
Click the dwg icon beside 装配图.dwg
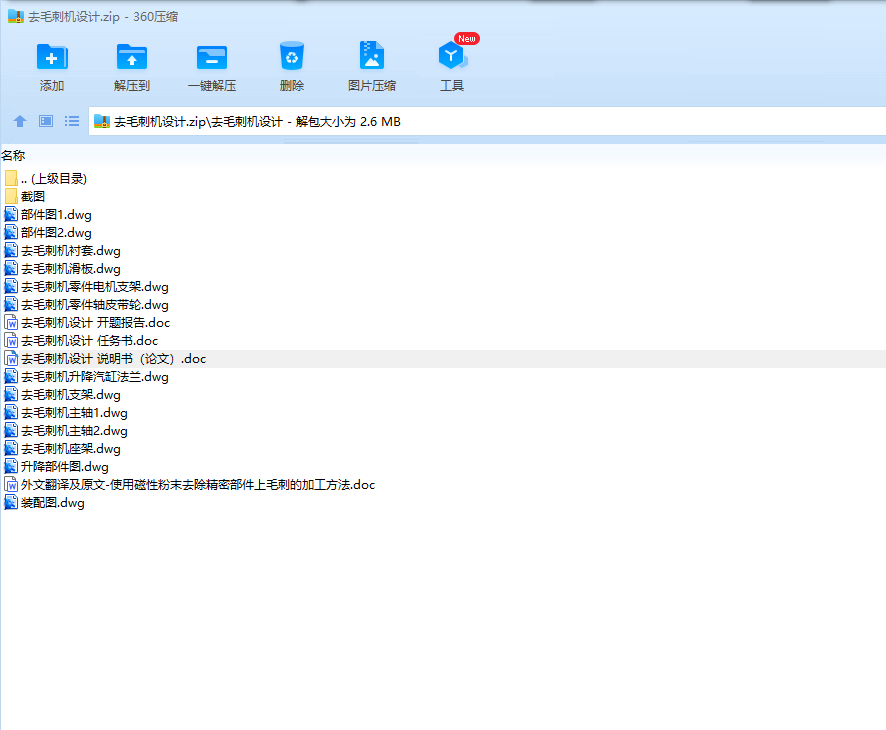[x=11, y=502]
